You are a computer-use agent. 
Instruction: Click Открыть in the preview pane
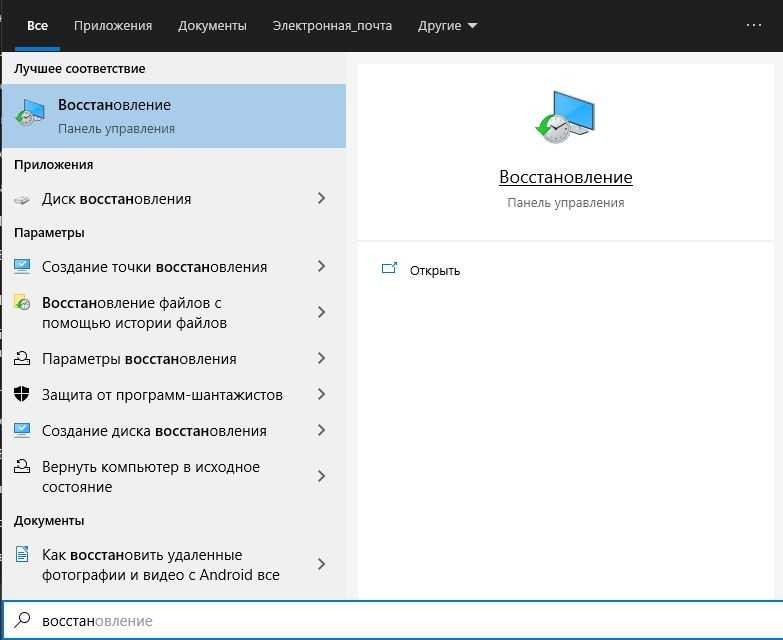434,271
